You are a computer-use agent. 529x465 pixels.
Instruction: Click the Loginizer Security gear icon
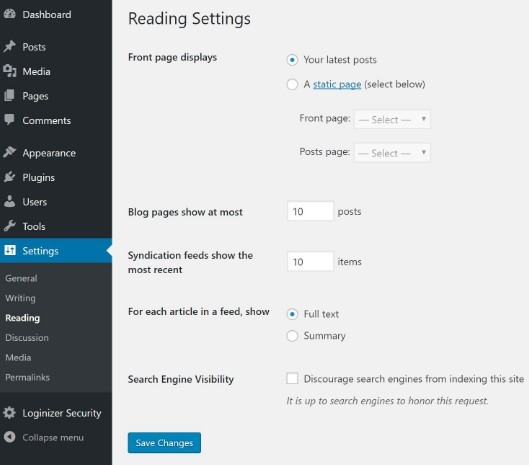pyautogui.click(x=9, y=413)
